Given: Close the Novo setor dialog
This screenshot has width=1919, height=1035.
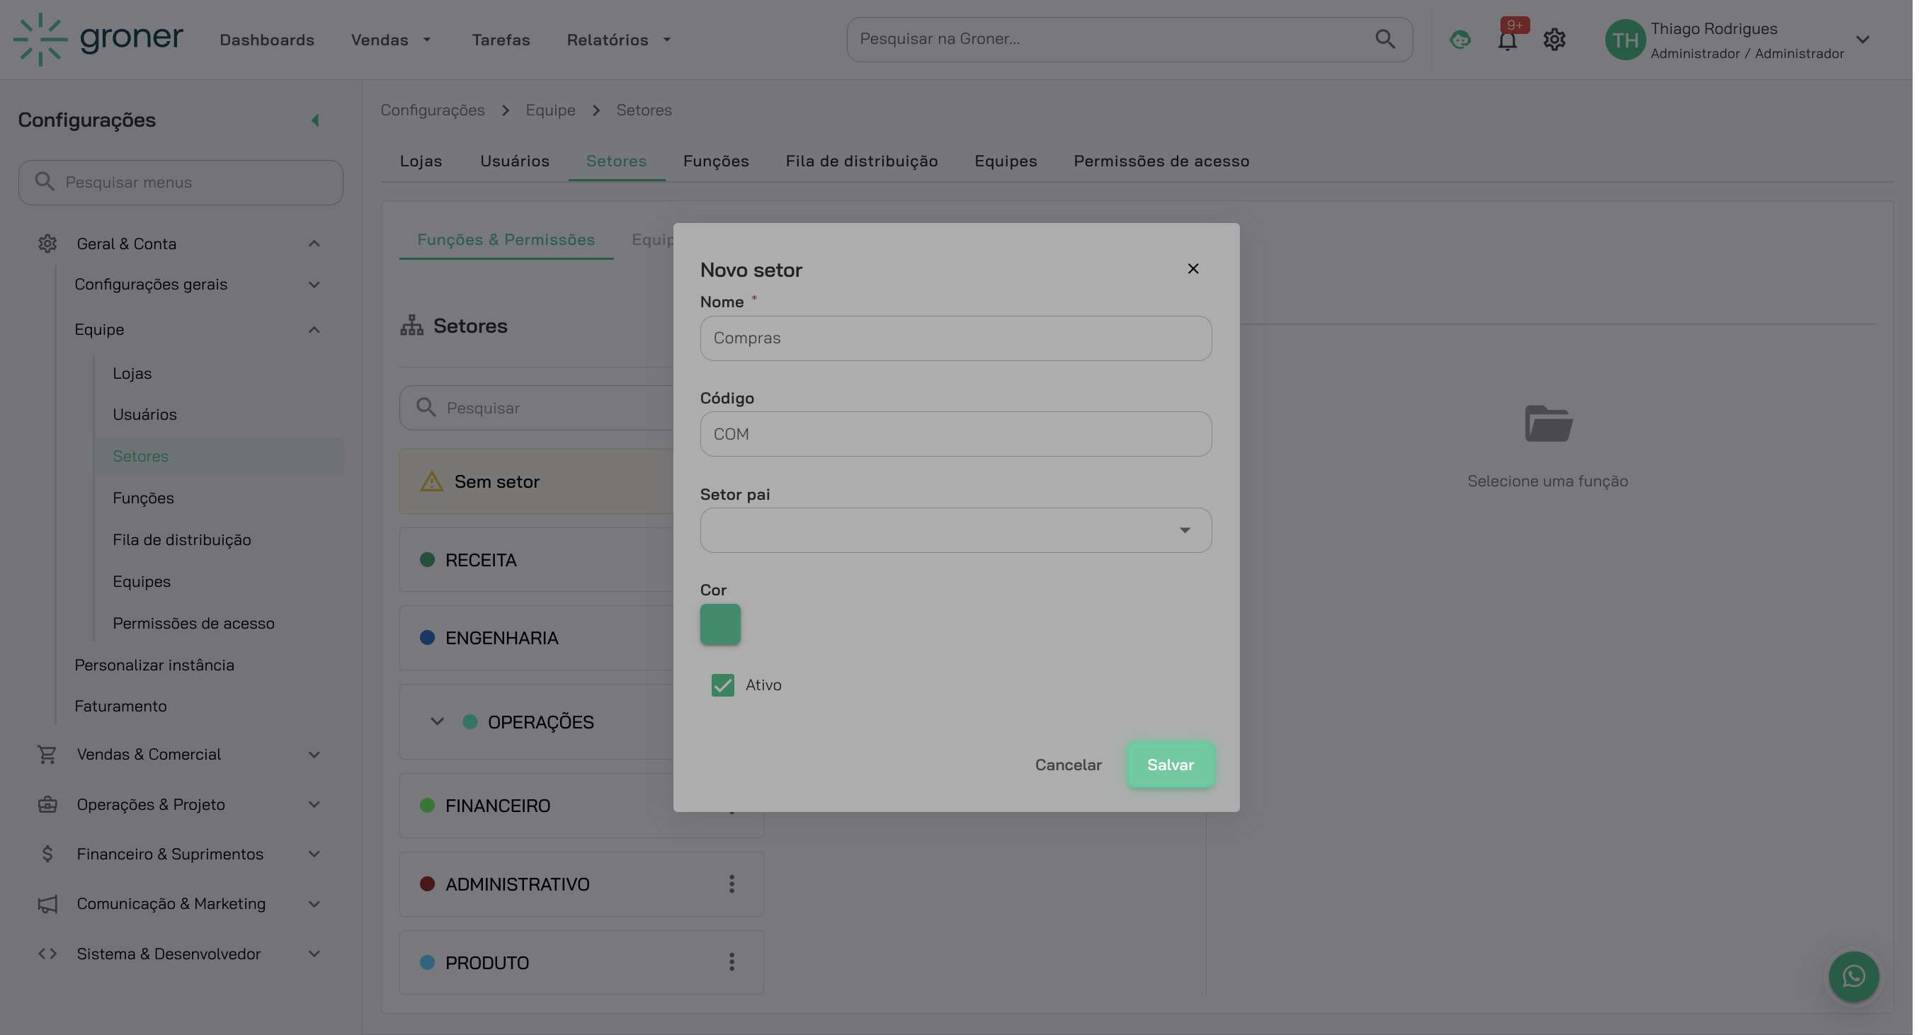Looking at the screenshot, I should [1192, 269].
